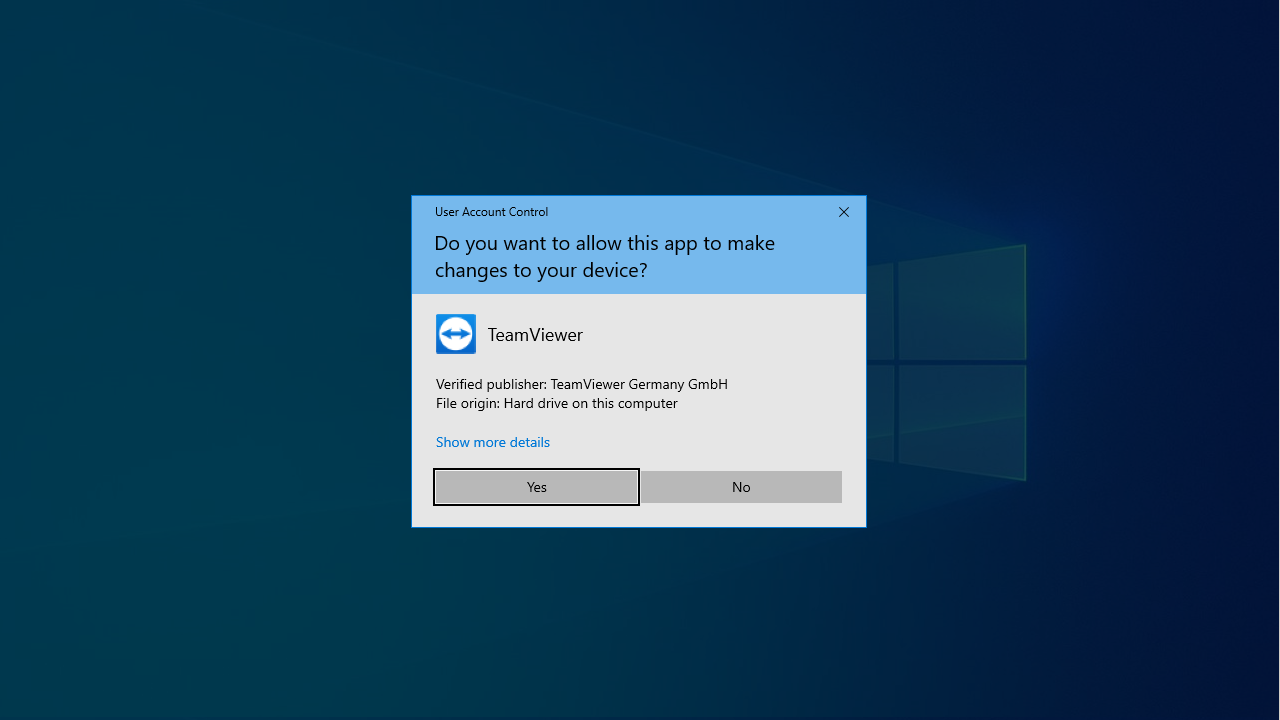Viewport: 1280px width, 720px height.
Task: Select the 'TeamViewer Germany GmbH' publisher name
Action: point(639,384)
